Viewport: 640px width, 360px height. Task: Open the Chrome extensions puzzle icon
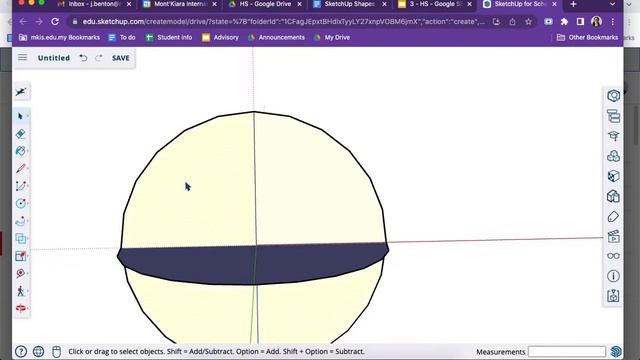point(564,22)
